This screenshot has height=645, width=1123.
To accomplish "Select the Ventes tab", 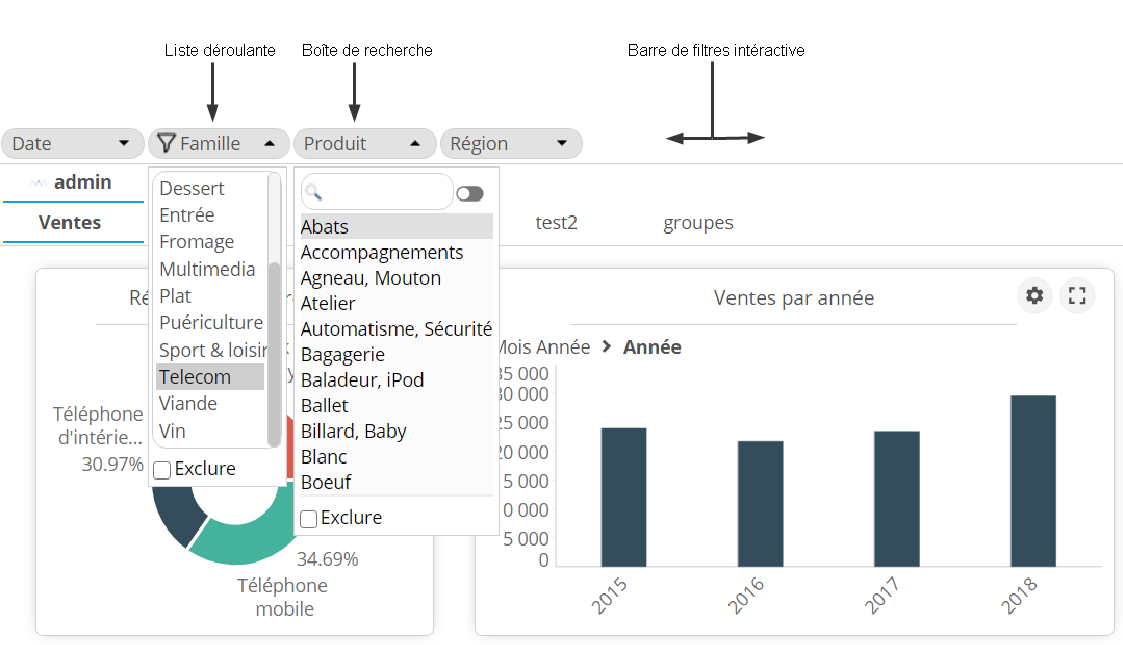I will pos(70,222).
